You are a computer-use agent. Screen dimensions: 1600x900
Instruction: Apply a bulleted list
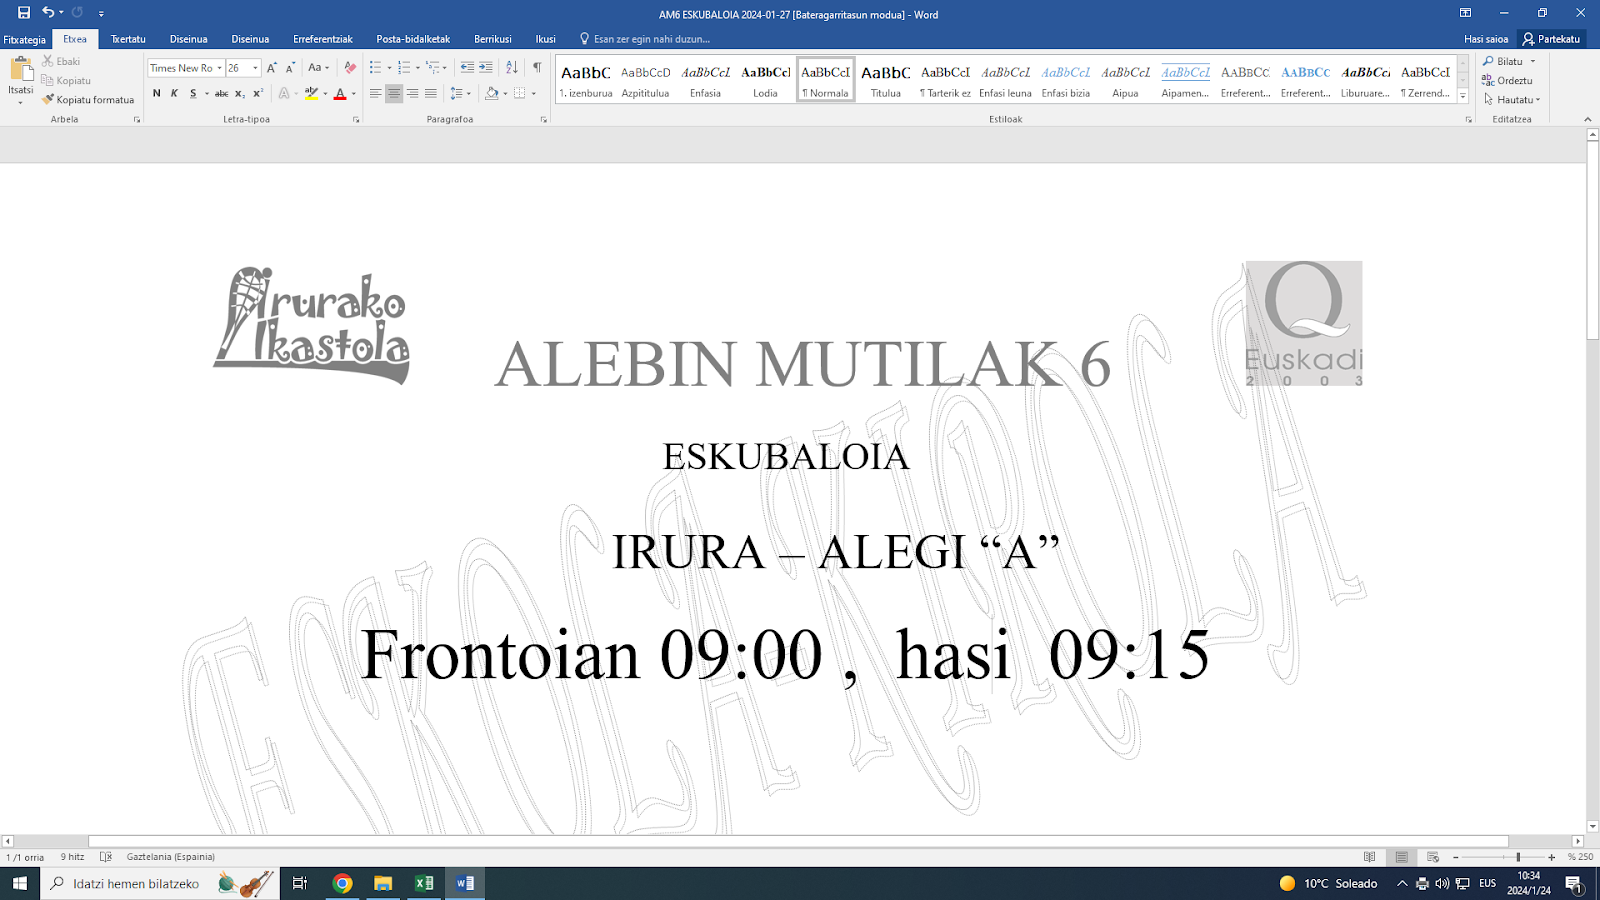pos(375,68)
